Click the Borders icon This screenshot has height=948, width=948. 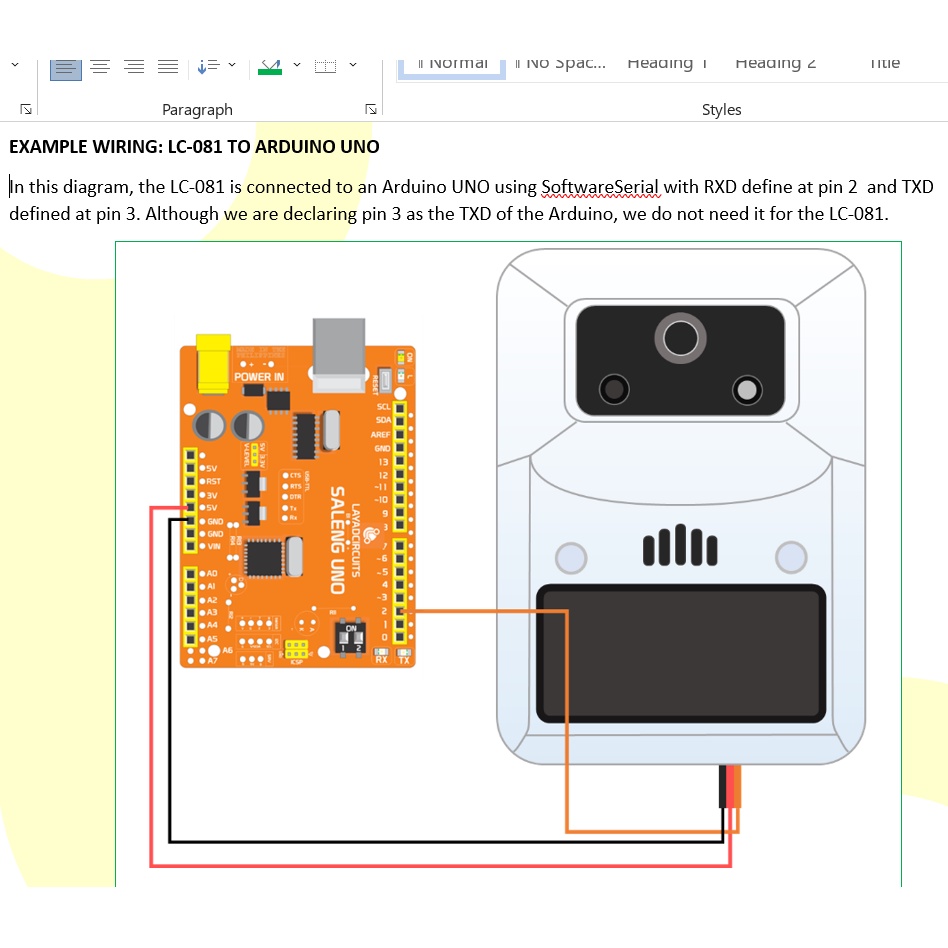pyautogui.click(x=325, y=66)
